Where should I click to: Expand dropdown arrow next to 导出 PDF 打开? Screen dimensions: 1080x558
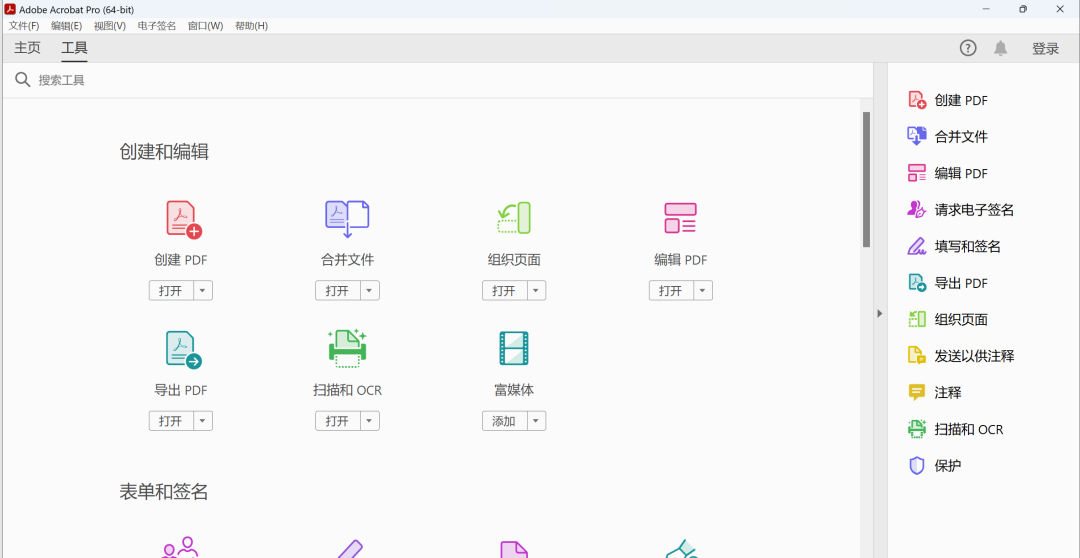pos(202,421)
